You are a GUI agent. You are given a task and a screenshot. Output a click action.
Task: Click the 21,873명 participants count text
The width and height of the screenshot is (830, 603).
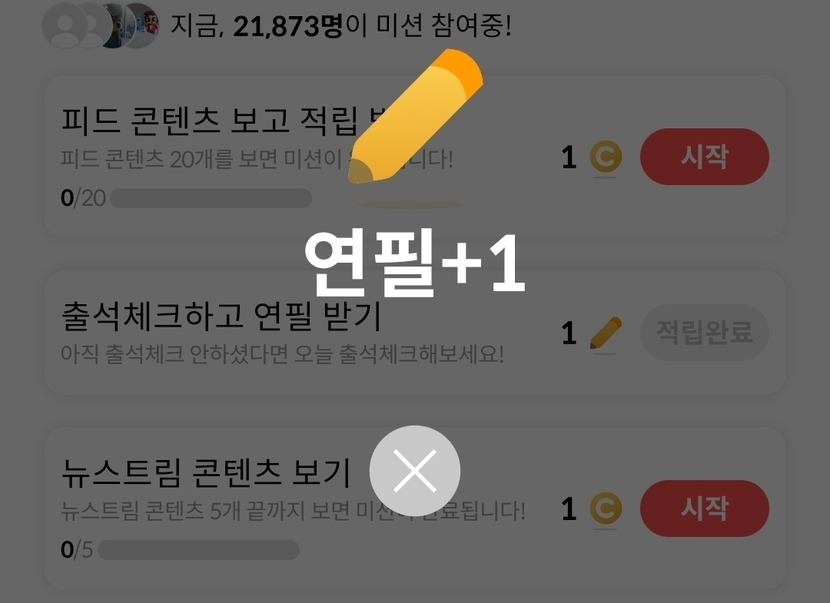click(288, 26)
